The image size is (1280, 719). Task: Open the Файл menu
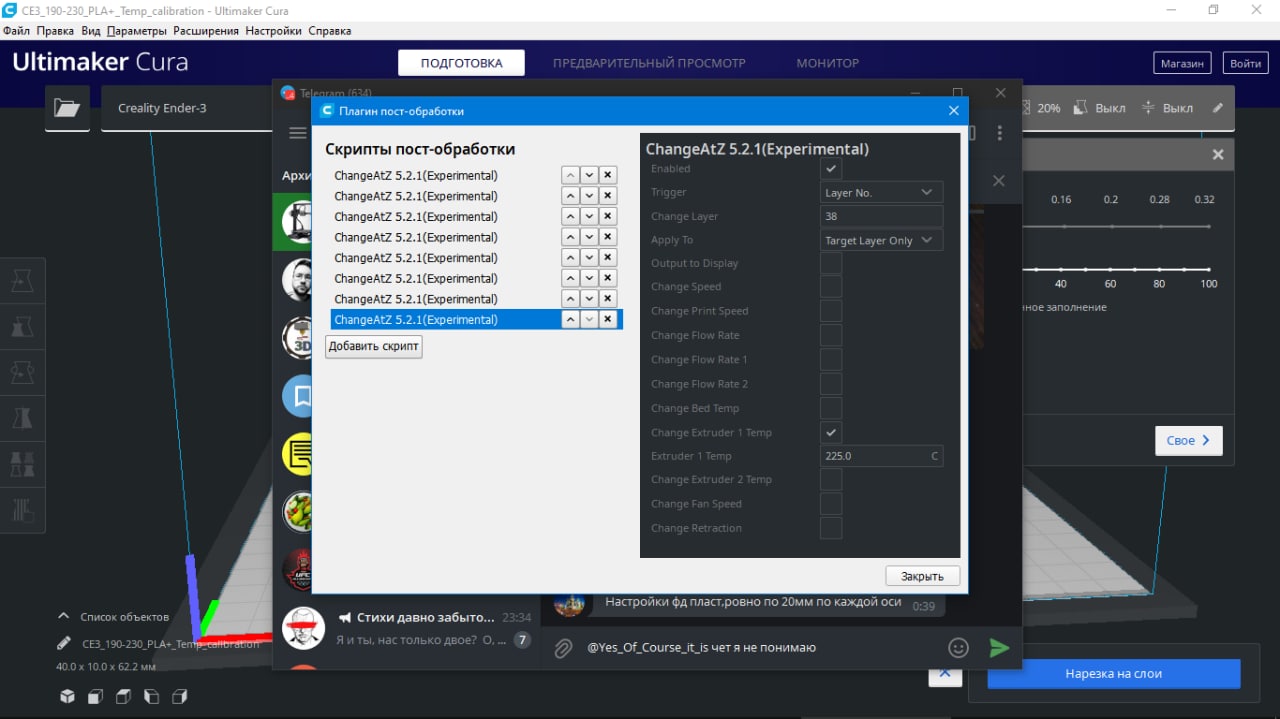pos(17,31)
